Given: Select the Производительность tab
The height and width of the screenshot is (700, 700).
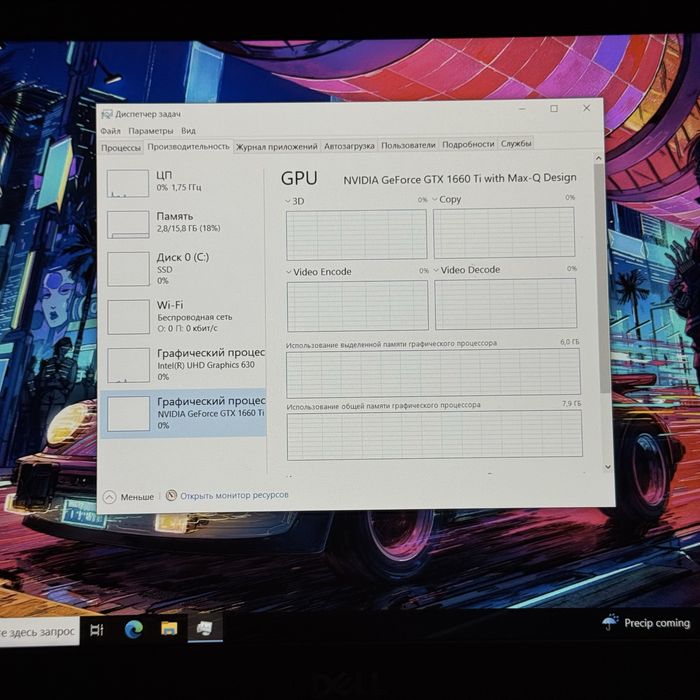Looking at the screenshot, I should (x=188, y=147).
